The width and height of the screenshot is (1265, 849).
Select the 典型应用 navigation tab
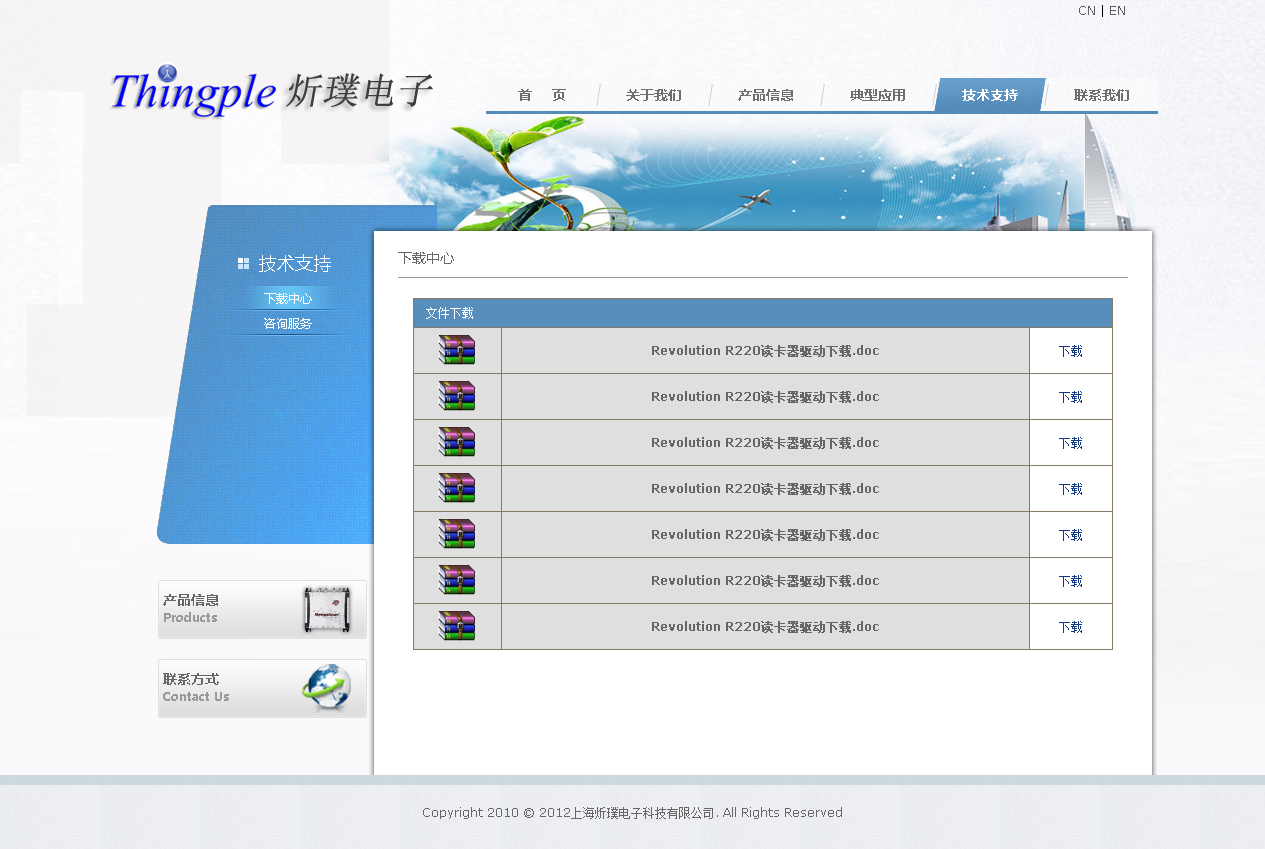[877, 95]
